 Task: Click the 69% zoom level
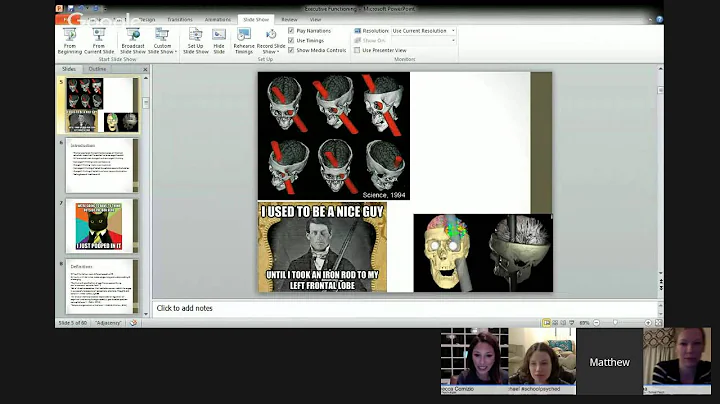pyautogui.click(x=584, y=323)
